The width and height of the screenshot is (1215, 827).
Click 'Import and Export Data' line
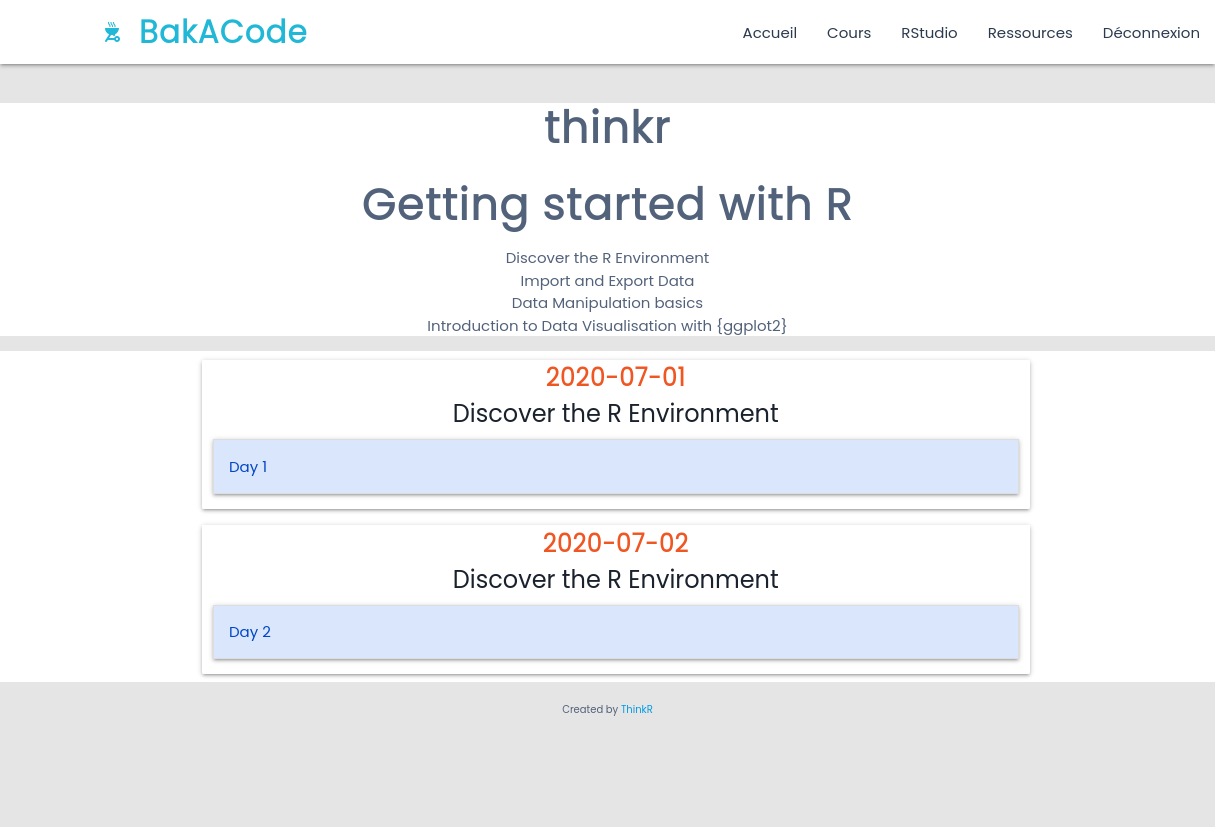point(607,281)
